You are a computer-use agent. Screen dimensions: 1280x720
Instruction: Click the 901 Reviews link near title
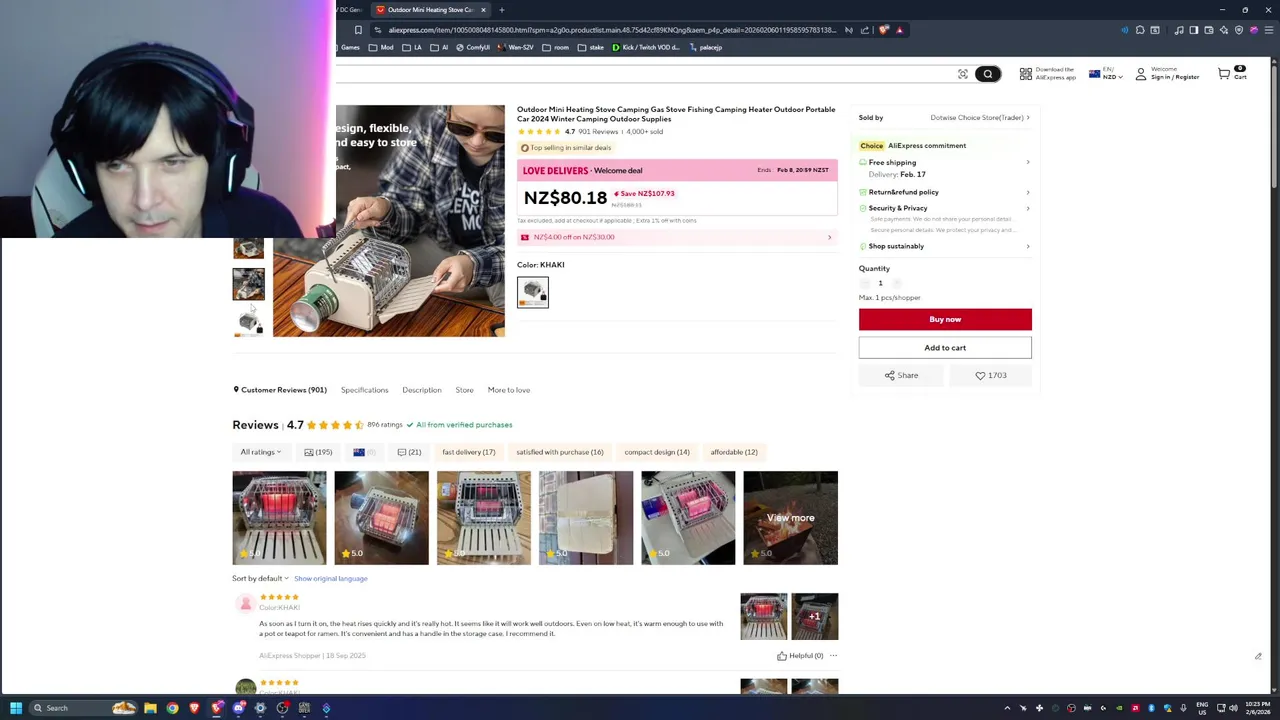click(598, 132)
